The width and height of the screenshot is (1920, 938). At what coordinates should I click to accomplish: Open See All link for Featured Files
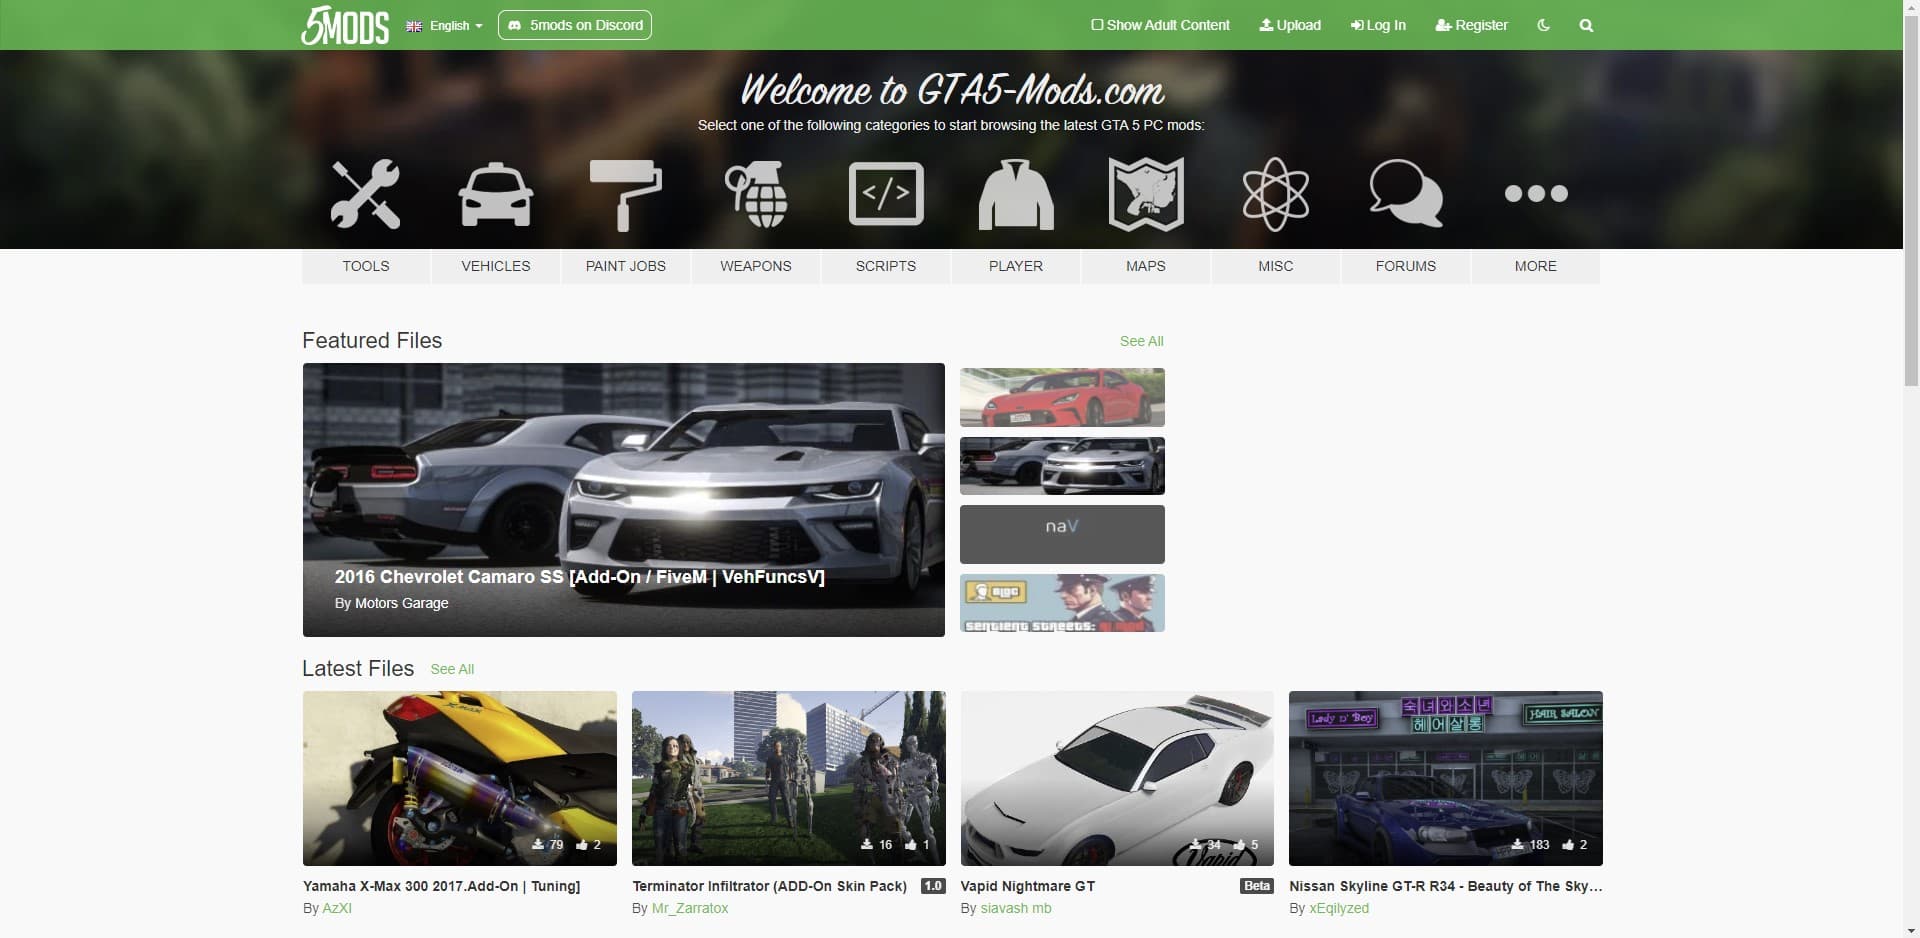(1141, 341)
